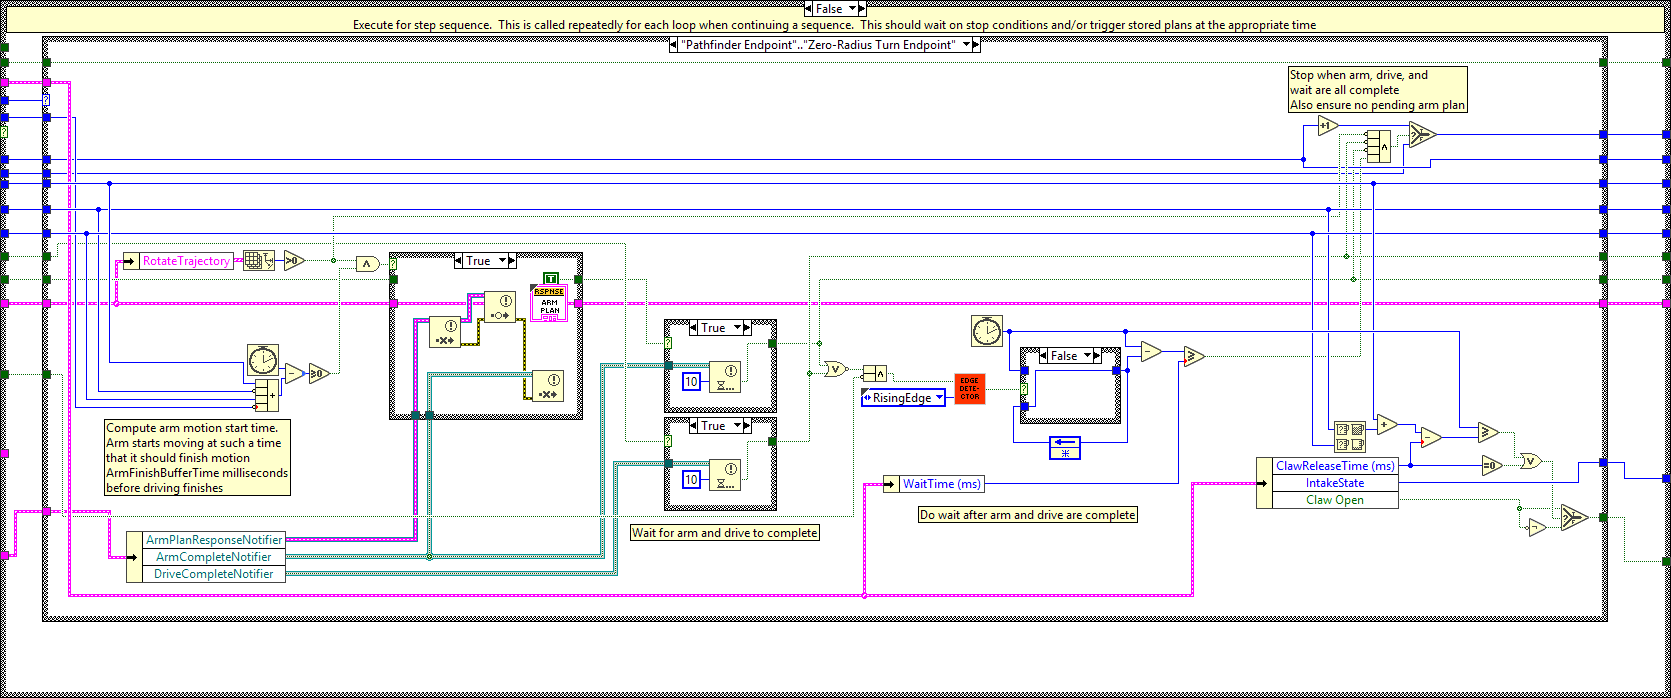The image size is (1671, 698).
Task: Toggle the green True boolean constant
Action: pyautogui.click(x=550, y=278)
